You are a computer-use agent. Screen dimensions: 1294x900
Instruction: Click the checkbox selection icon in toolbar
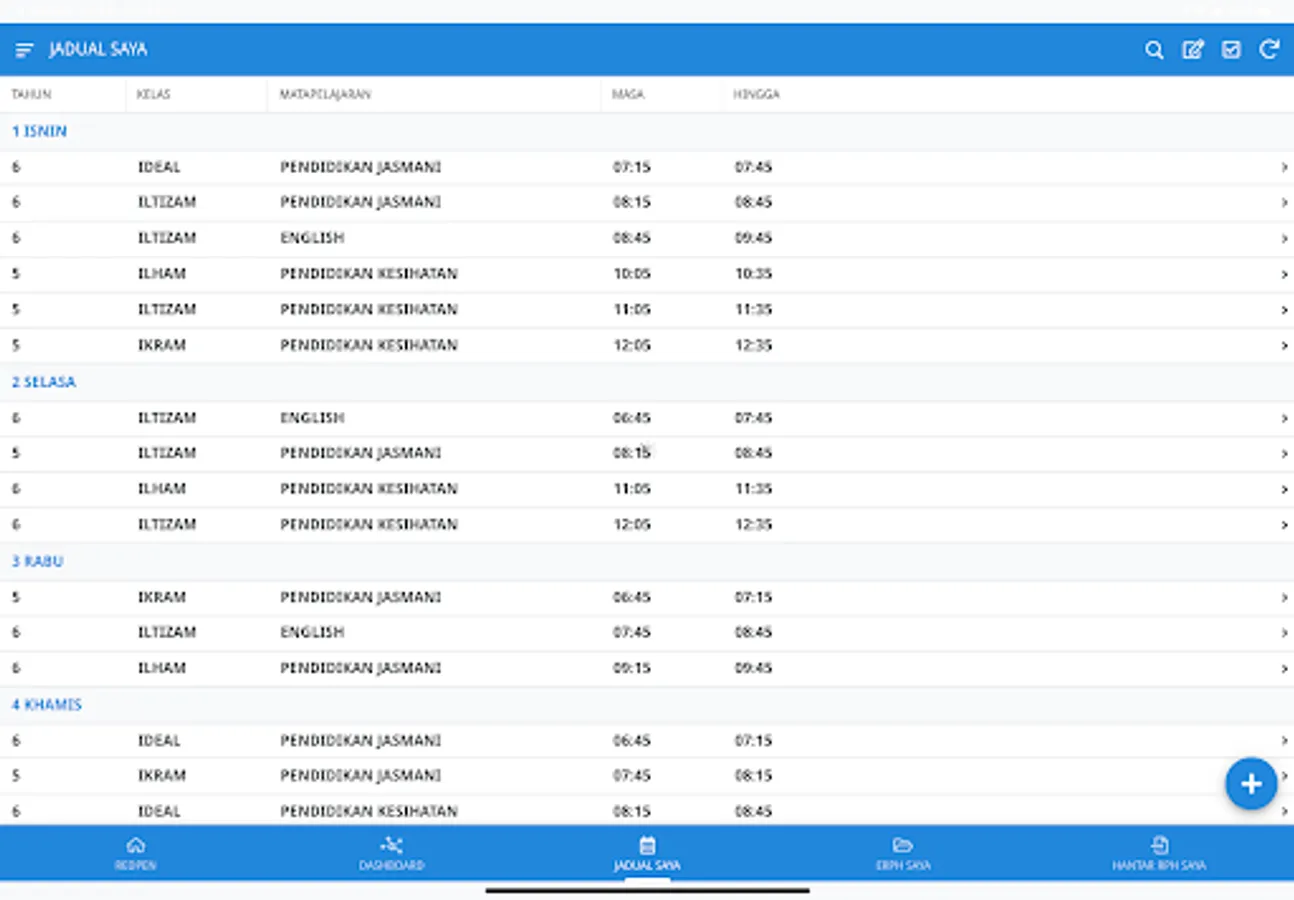1231,49
